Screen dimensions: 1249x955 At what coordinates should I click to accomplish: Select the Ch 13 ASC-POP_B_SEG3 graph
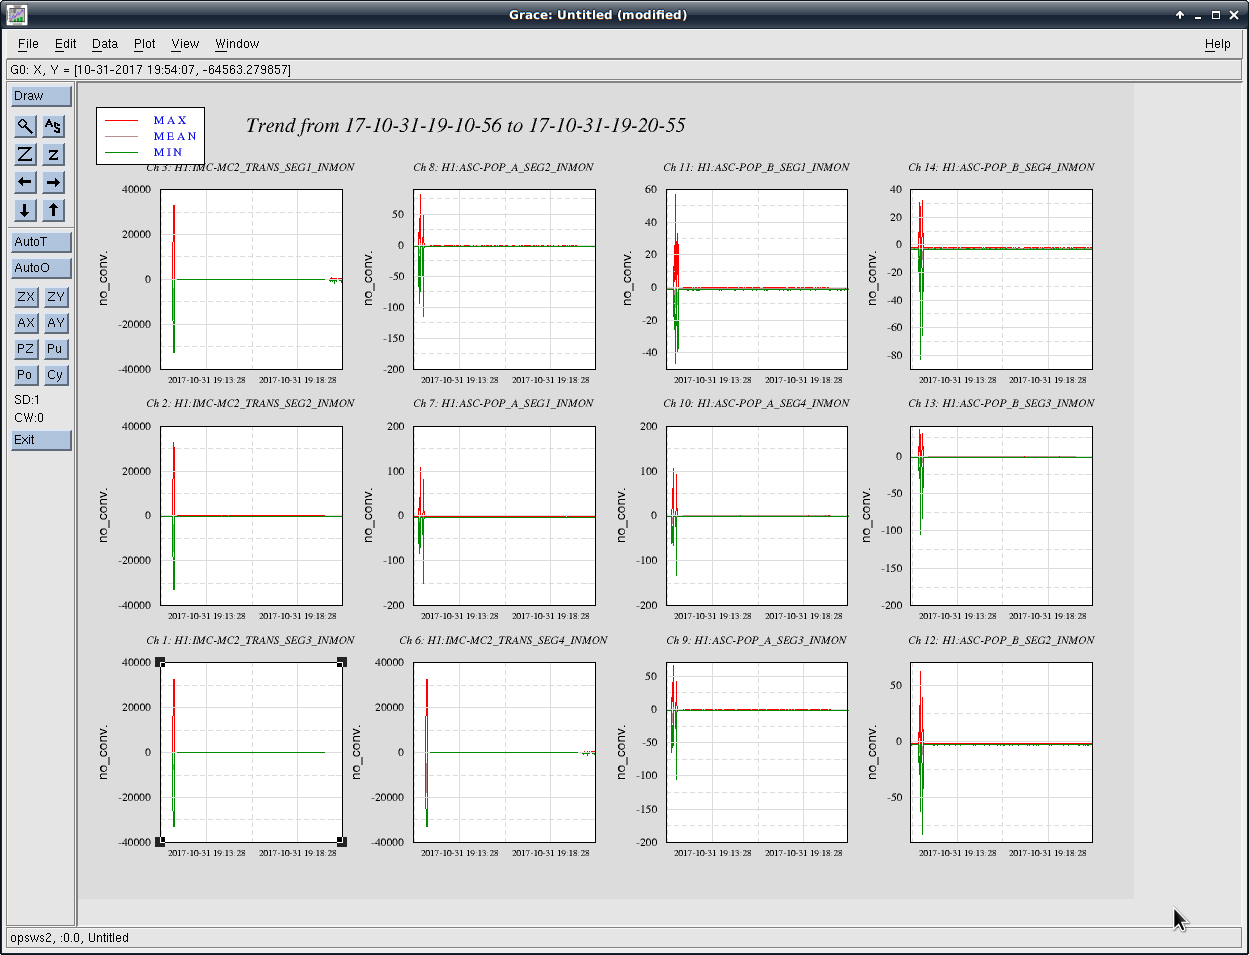(x=1001, y=516)
